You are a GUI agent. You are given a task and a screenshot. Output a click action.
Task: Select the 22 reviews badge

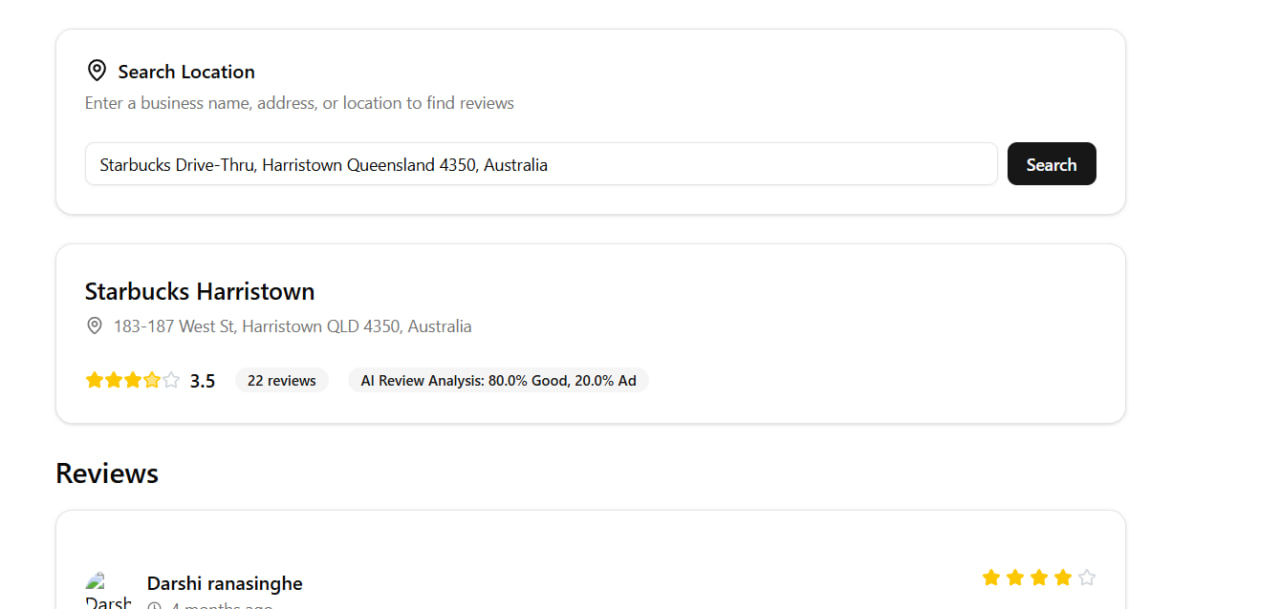[282, 380]
